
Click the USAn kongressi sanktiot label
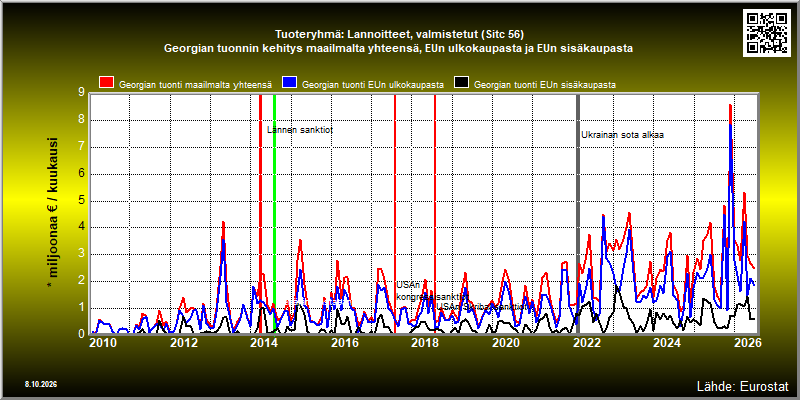pyautogui.click(x=429, y=290)
